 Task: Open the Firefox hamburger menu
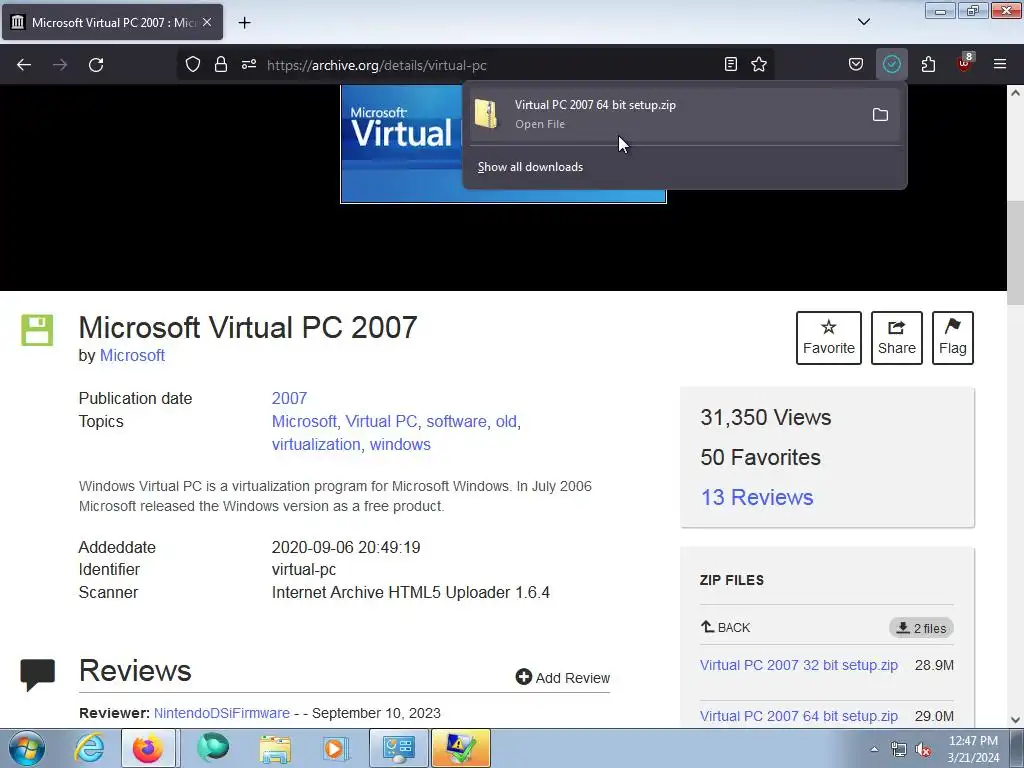tap(1000, 64)
